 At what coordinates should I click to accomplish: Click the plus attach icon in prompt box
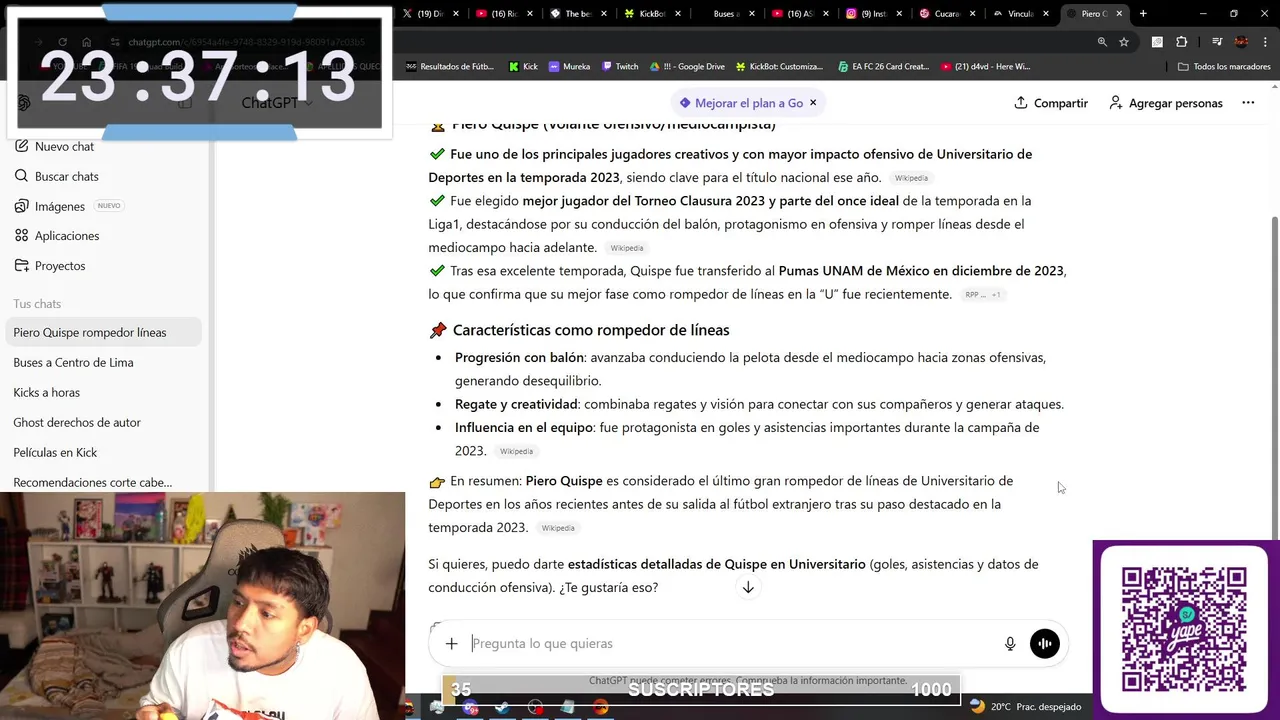click(451, 644)
